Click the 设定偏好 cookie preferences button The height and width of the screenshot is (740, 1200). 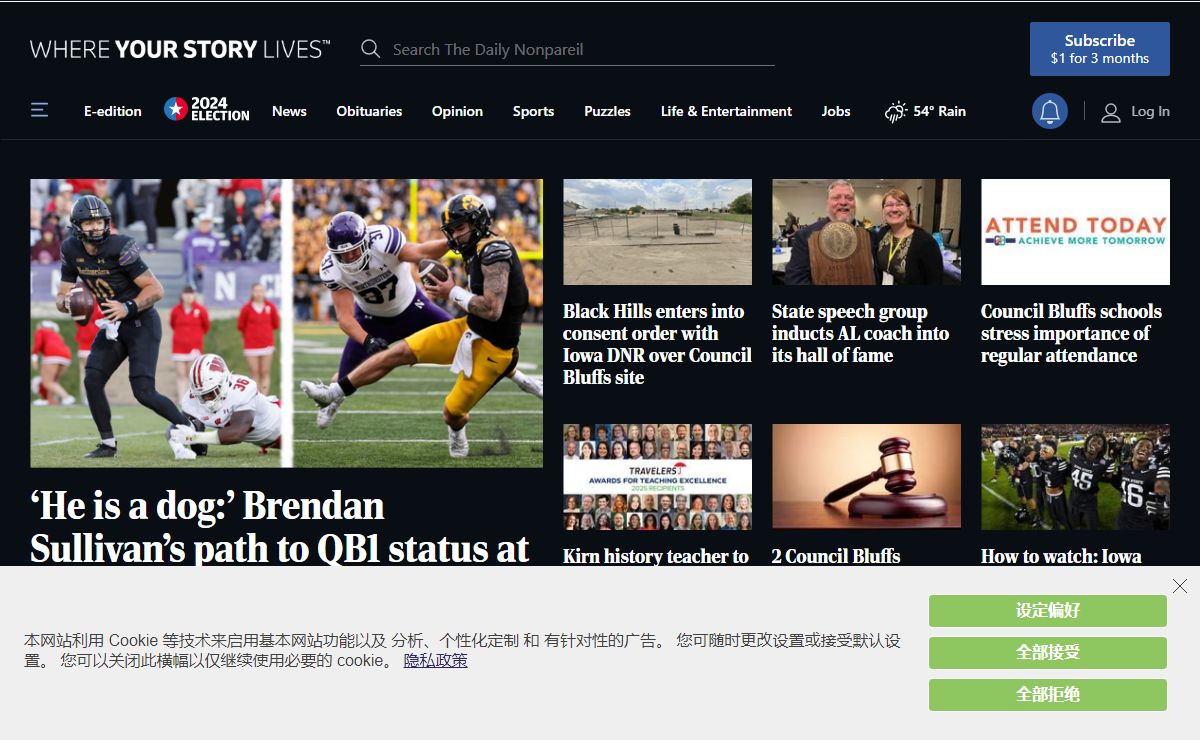1048,611
